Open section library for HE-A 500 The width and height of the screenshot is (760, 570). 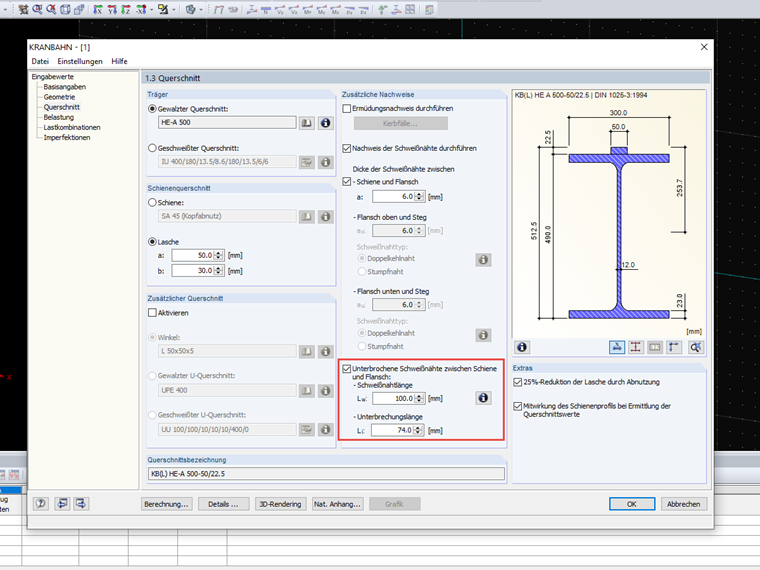(x=308, y=123)
